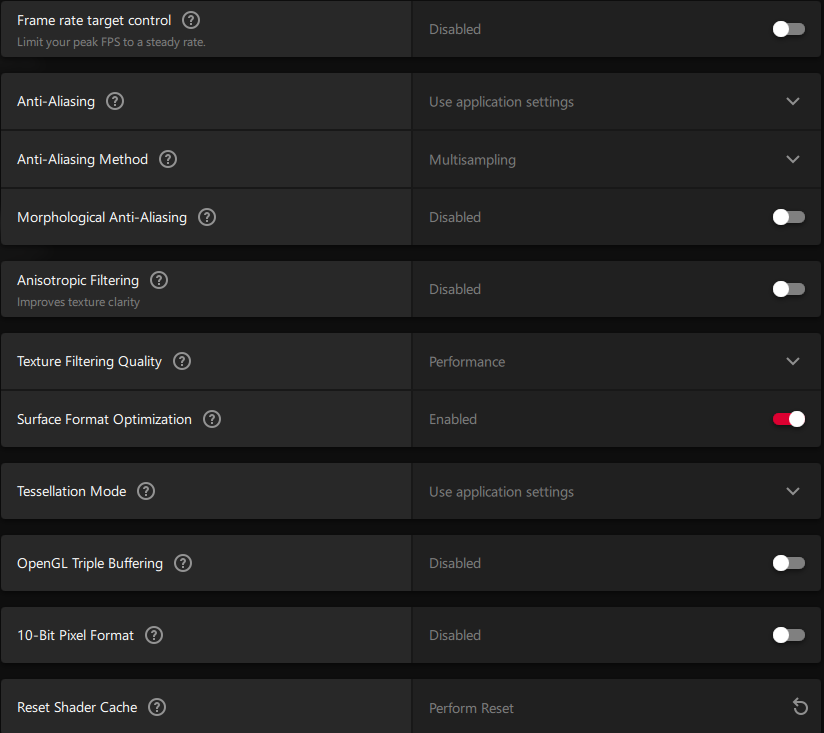This screenshot has height=733, width=824.
Task: Click the Perform Reset button
Action: point(471,708)
